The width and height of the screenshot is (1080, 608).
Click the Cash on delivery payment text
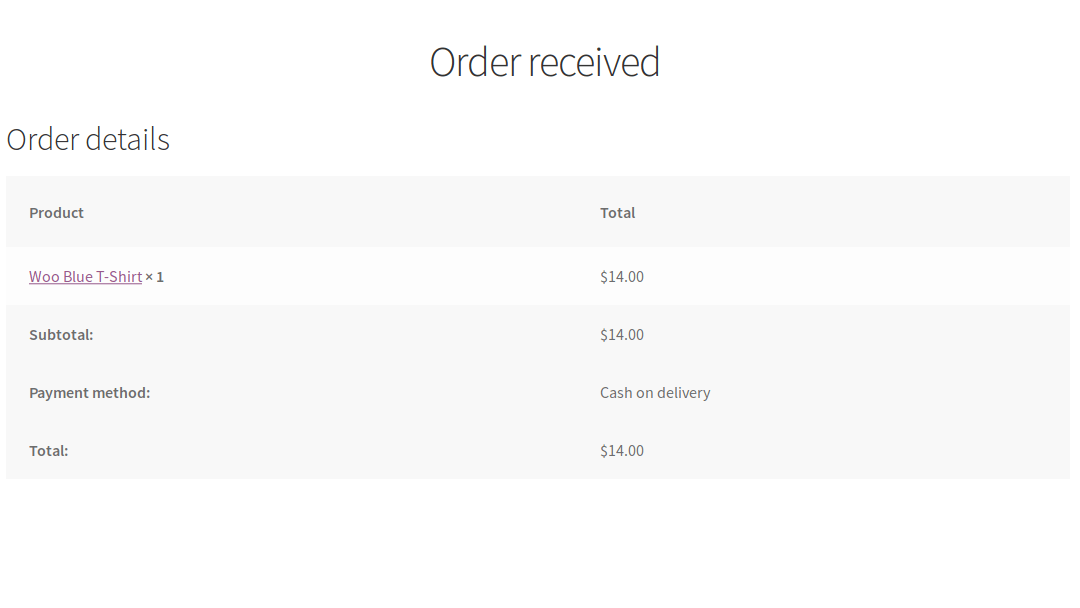pos(655,392)
